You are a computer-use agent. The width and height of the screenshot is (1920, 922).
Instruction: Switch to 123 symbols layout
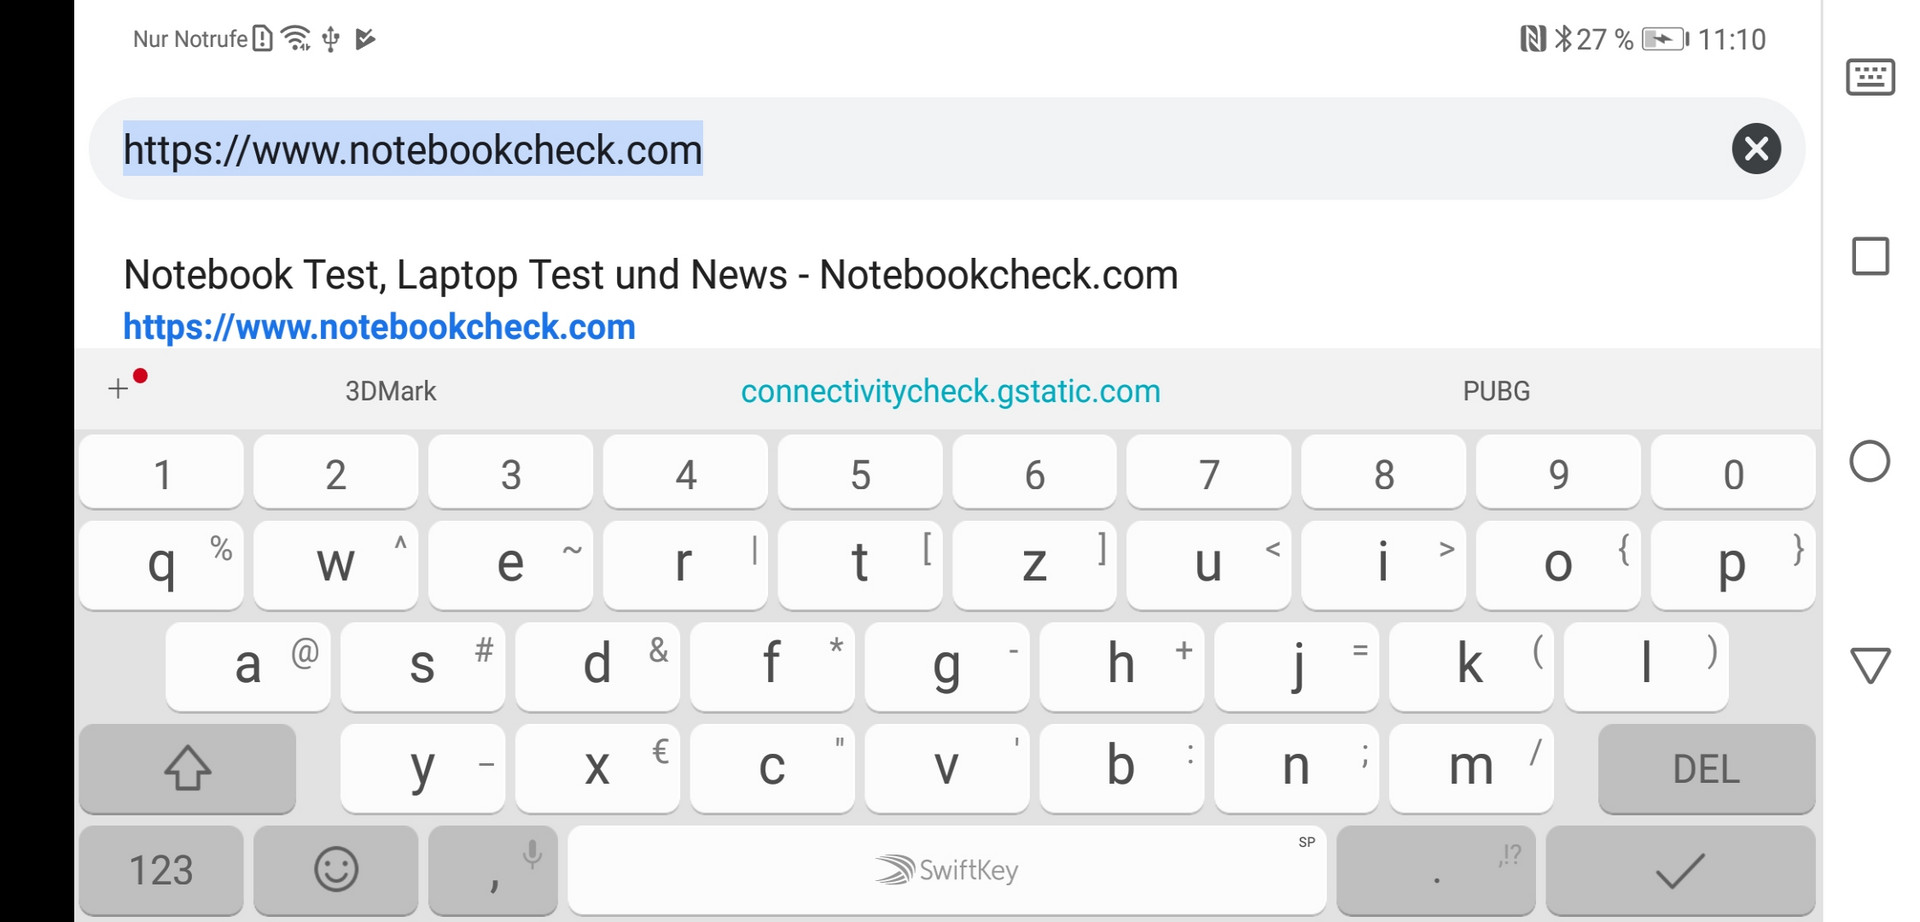click(x=161, y=869)
